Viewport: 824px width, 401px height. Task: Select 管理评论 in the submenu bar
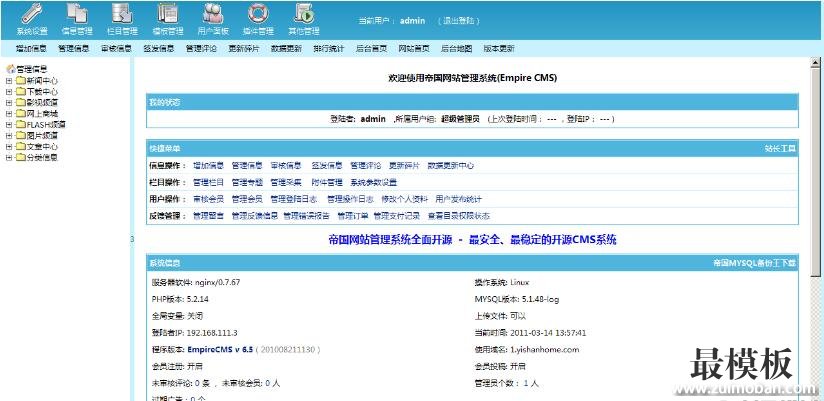pyautogui.click(x=201, y=48)
